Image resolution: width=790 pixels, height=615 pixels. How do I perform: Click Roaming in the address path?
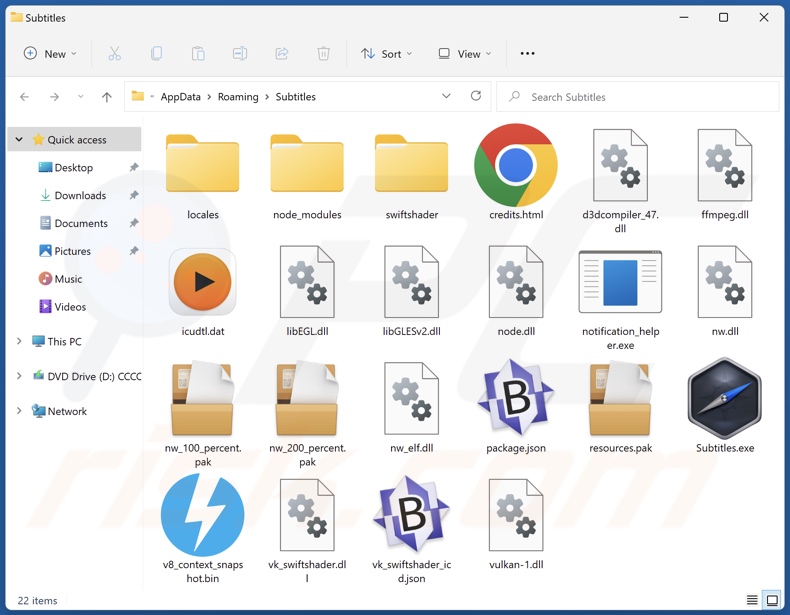[x=238, y=97]
